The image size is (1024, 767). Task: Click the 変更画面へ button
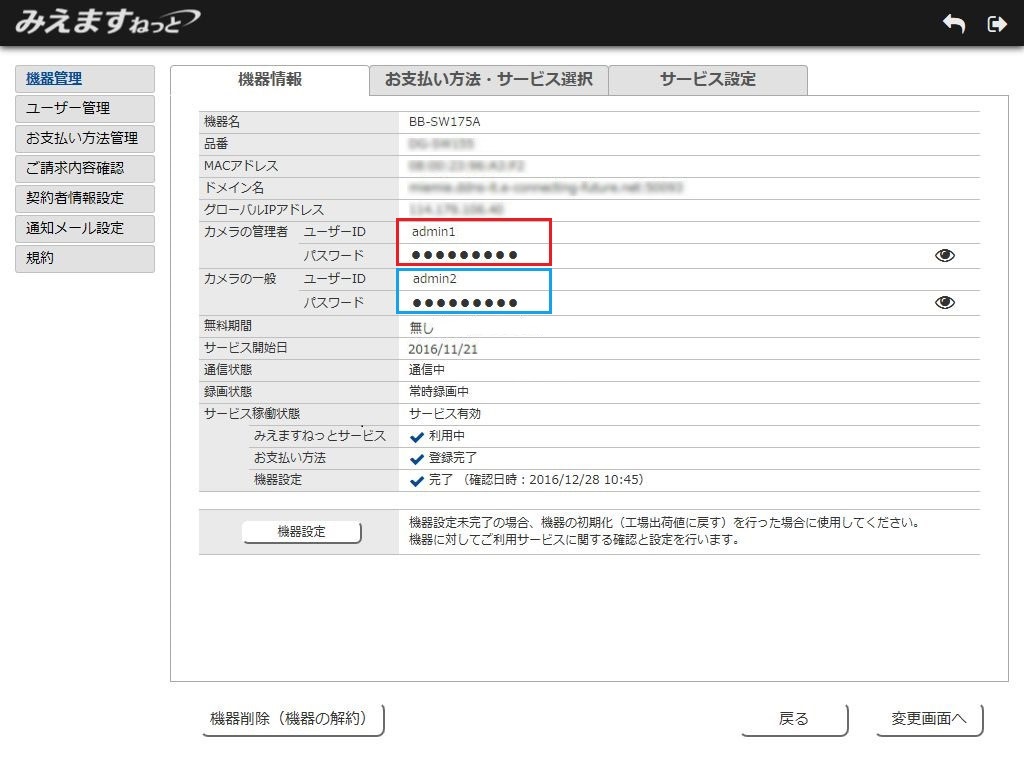click(x=929, y=719)
